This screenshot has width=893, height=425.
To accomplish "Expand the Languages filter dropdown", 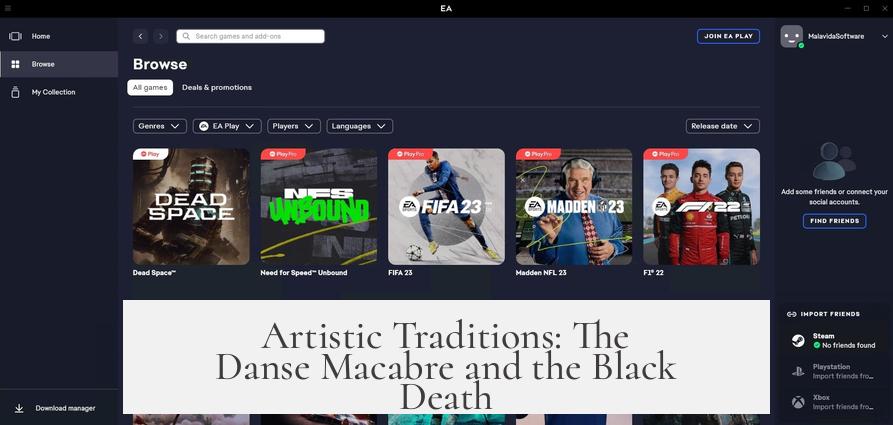I will [x=360, y=126].
